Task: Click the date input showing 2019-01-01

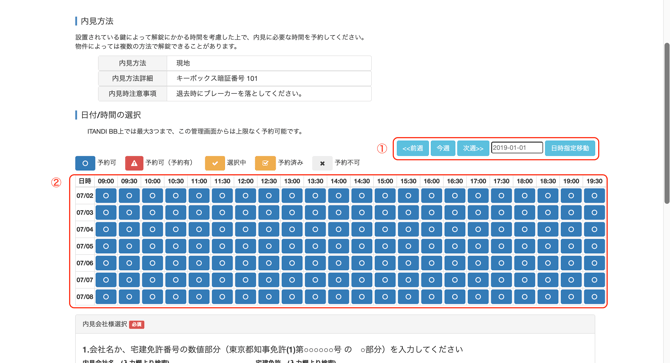Action: (x=517, y=148)
